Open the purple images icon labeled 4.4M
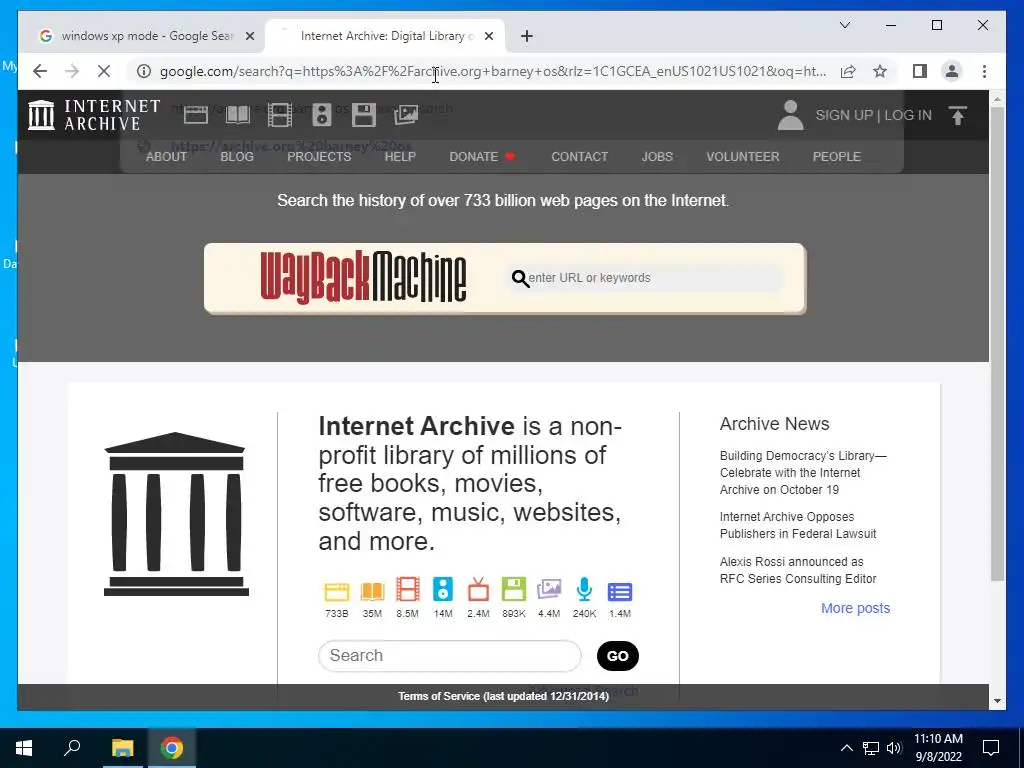Viewport: 1024px width, 768px height. click(x=549, y=590)
